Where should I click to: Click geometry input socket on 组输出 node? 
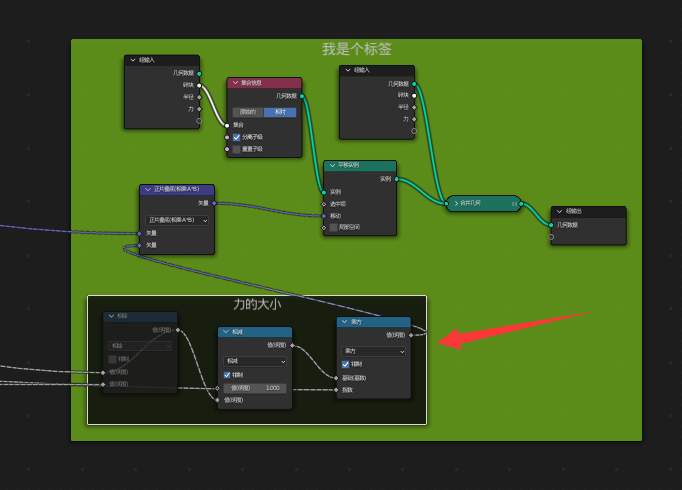click(x=551, y=225)
